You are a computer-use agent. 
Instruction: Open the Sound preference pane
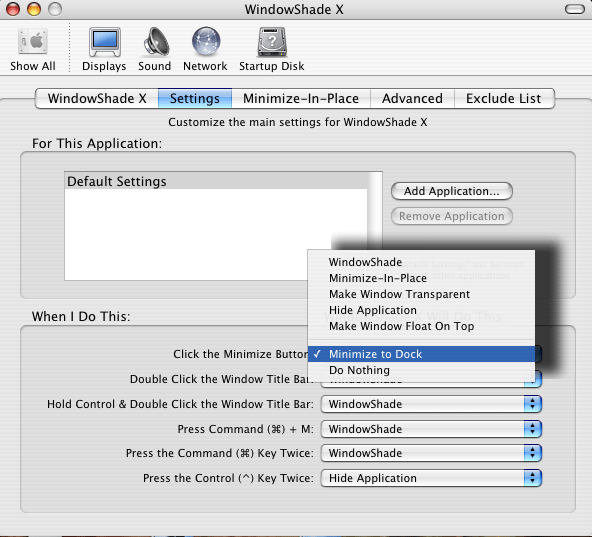(x=155, y=49)
